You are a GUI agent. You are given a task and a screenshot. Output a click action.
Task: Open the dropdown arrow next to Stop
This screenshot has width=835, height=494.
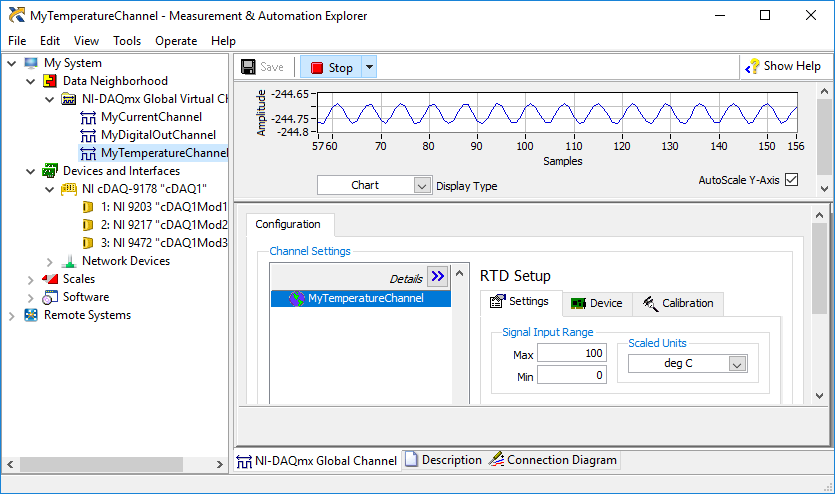(x=369, y=68)
